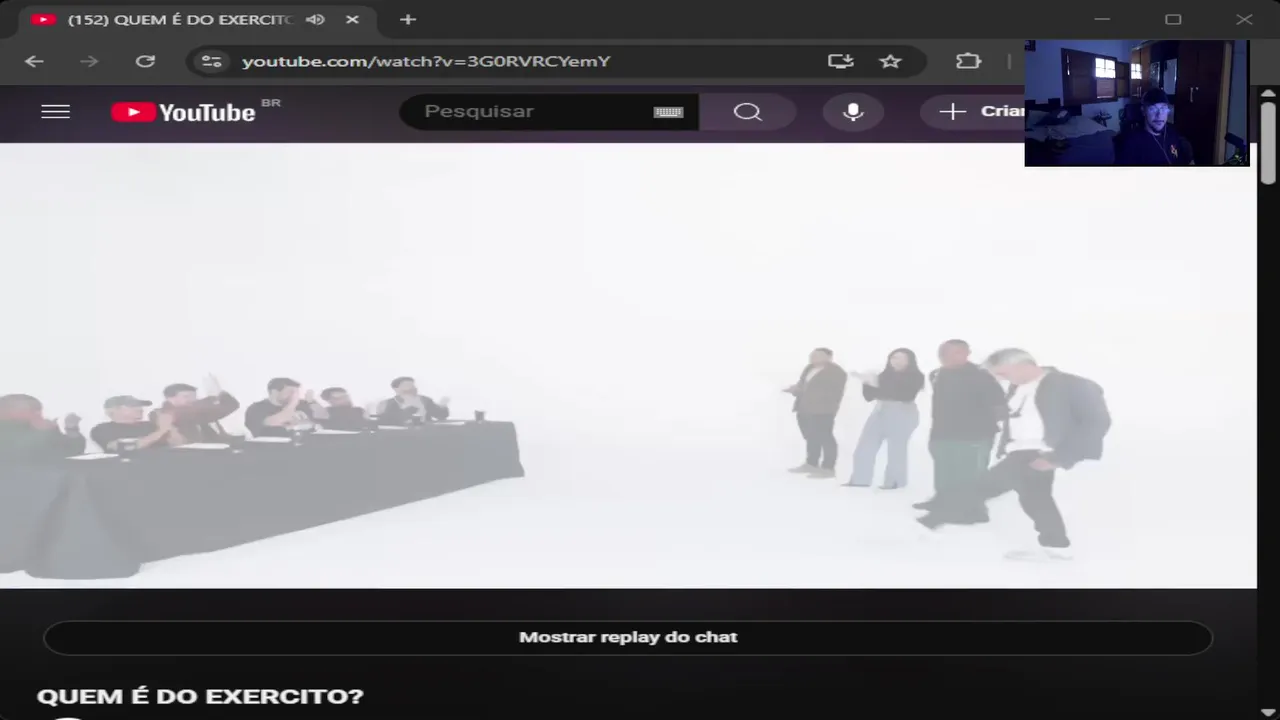Click the webcam overlay thumbnail
This screenshot has width=1280, height=720.
(x=1137, y=103)
